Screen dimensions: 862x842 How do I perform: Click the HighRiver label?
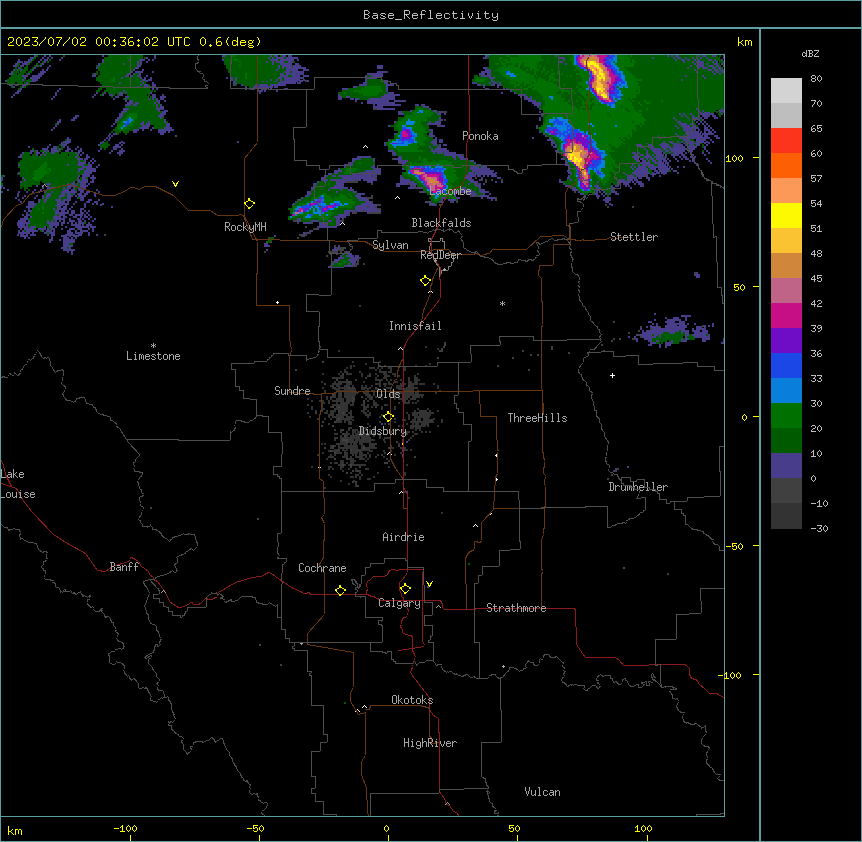[430, 743]
